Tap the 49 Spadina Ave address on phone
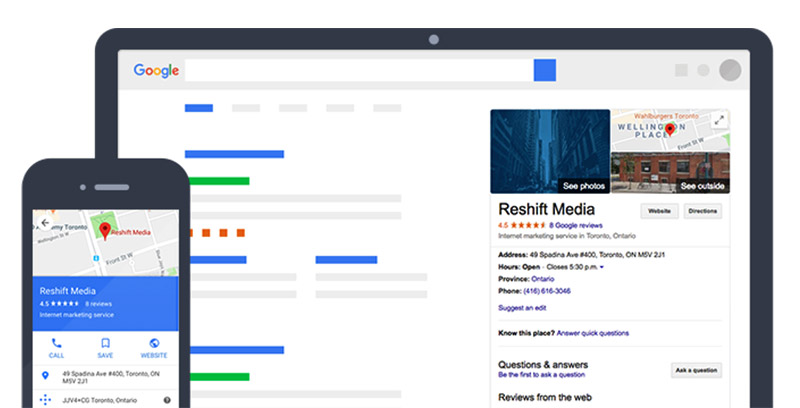The width and height of the screenshot is (800, 408). click(111, 377)
